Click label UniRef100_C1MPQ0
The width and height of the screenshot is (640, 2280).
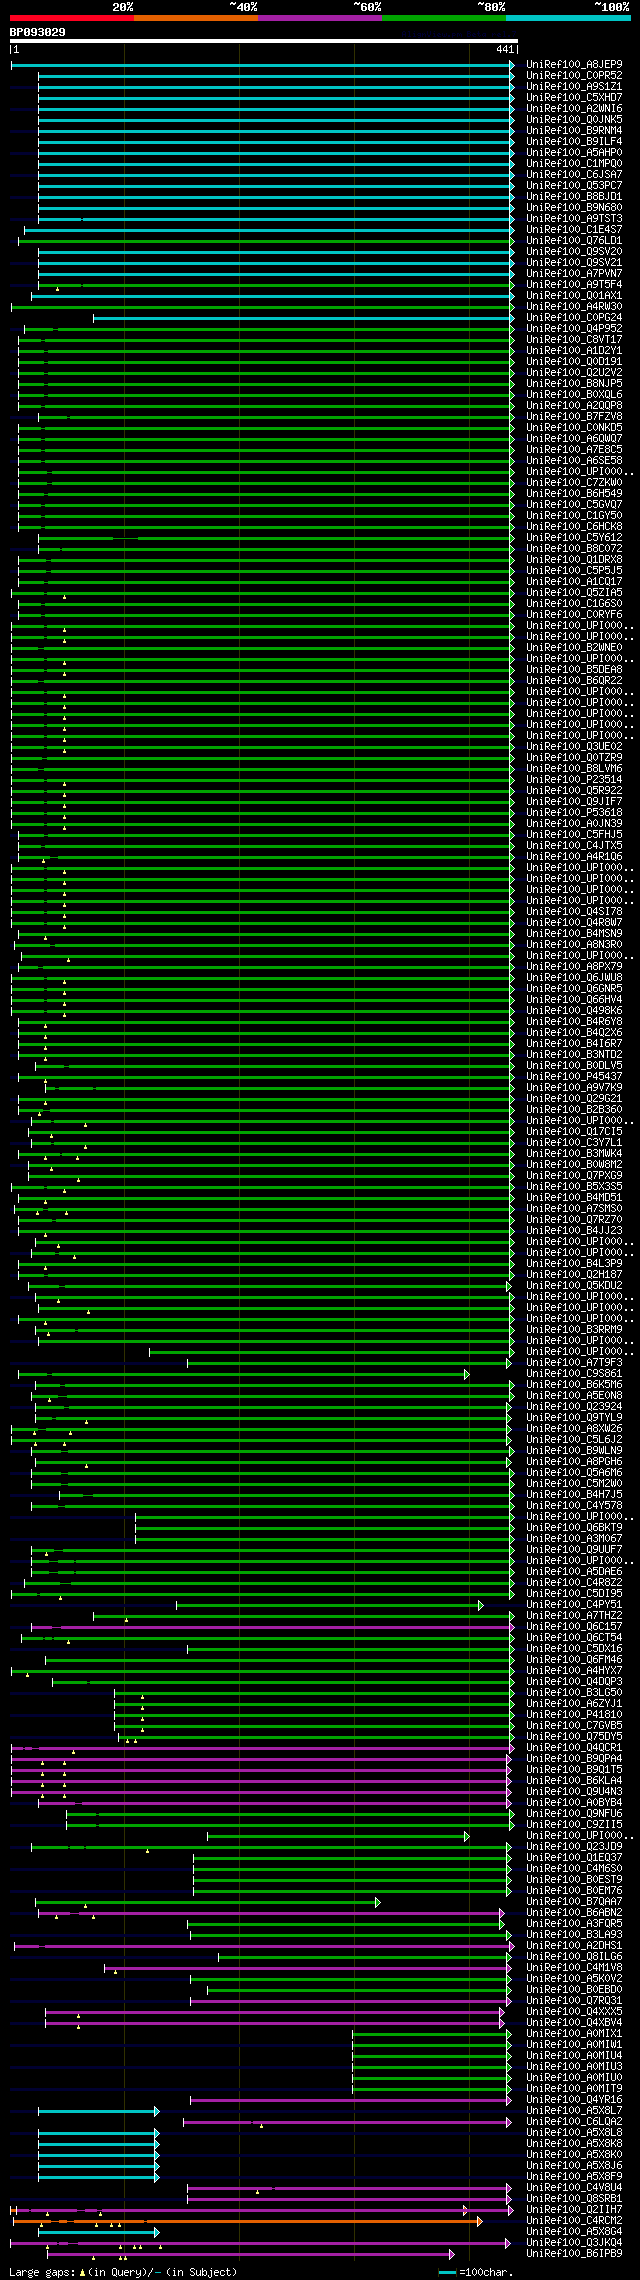coord(574,164)
